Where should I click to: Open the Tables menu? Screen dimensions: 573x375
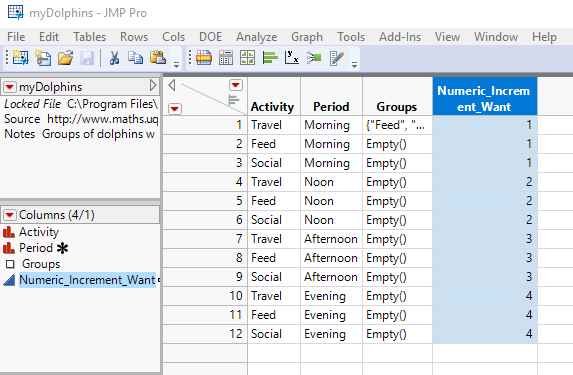click(90, 37)
